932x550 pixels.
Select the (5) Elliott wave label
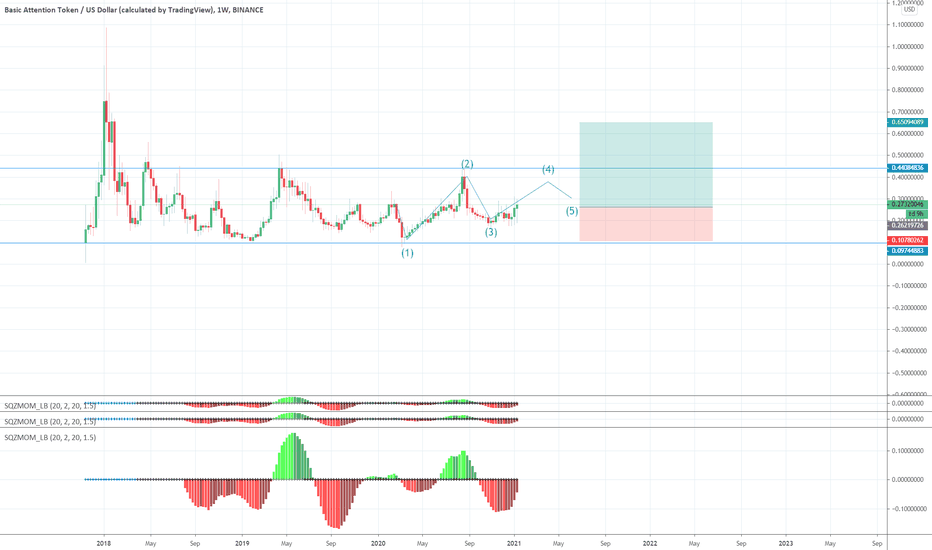coord(571,211)
